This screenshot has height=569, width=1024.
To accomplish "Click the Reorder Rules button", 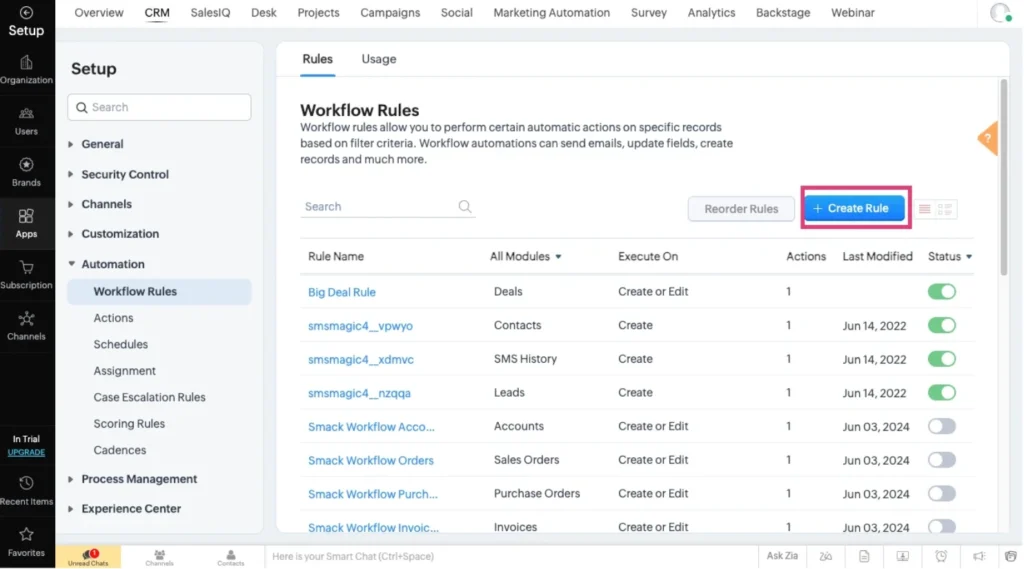I will [741, 209].
